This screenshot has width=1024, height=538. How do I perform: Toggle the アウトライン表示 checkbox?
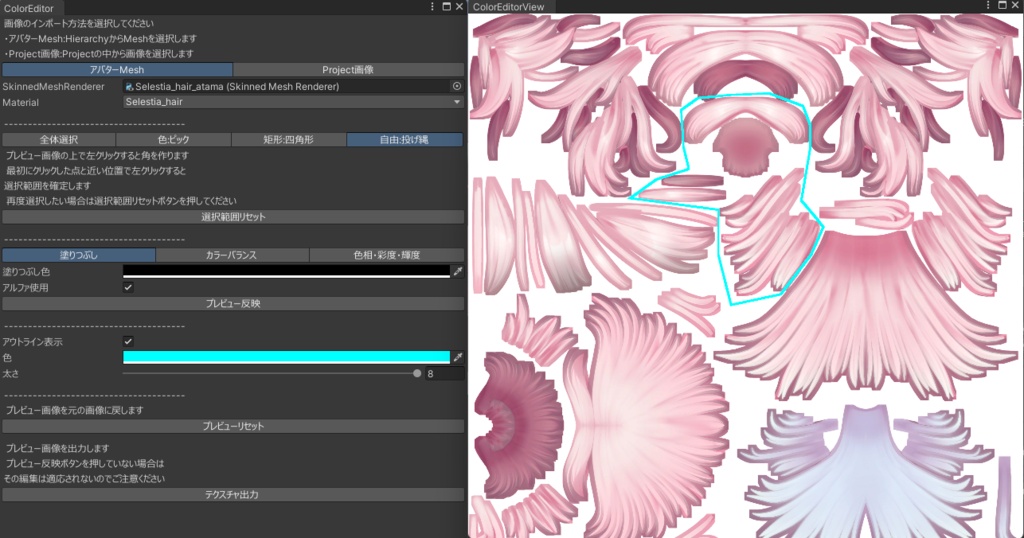(128, 341)
